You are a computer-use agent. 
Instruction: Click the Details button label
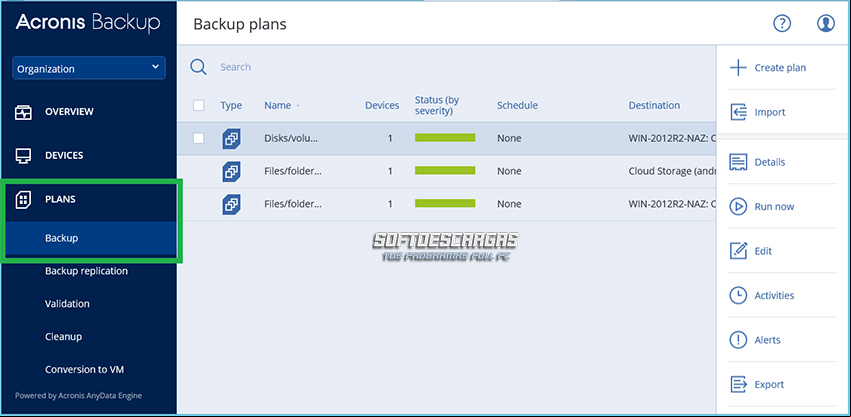pyautogui.click(x=770, y=162)
